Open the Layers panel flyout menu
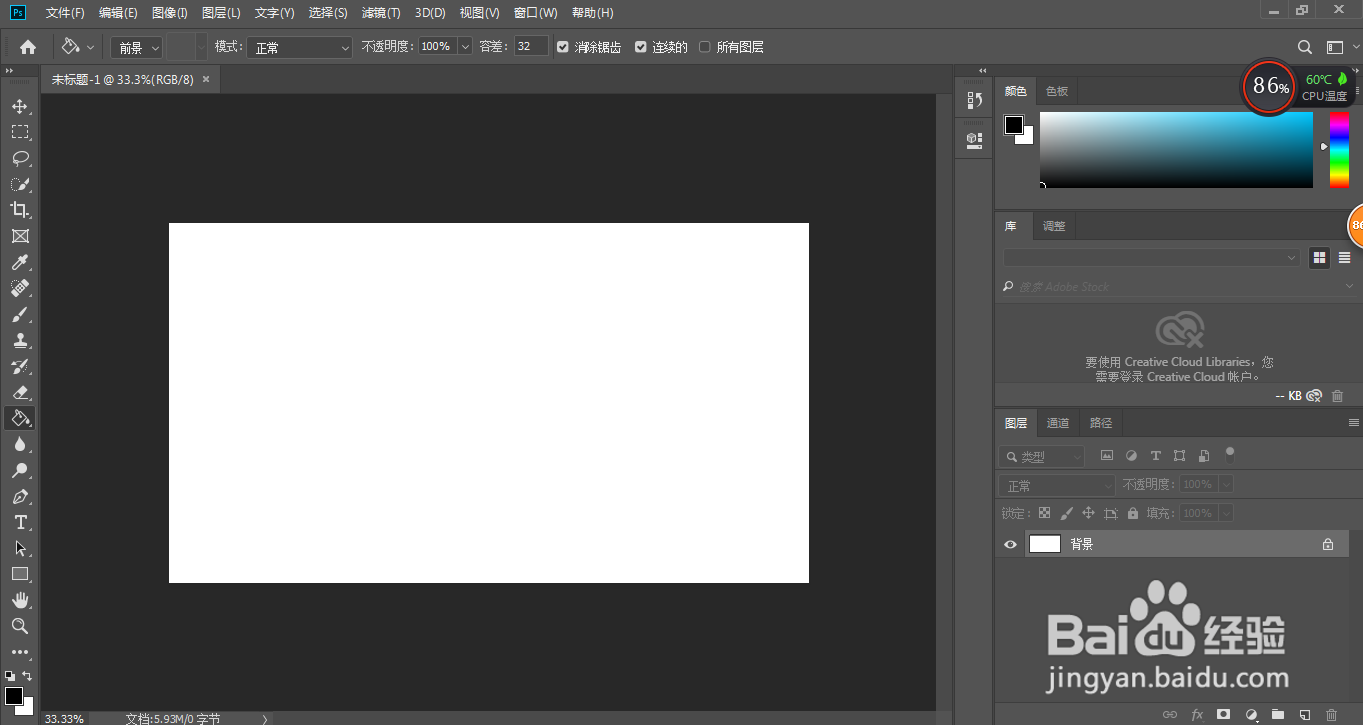This screenshot has height=725, width=1363. (1354, 423)
